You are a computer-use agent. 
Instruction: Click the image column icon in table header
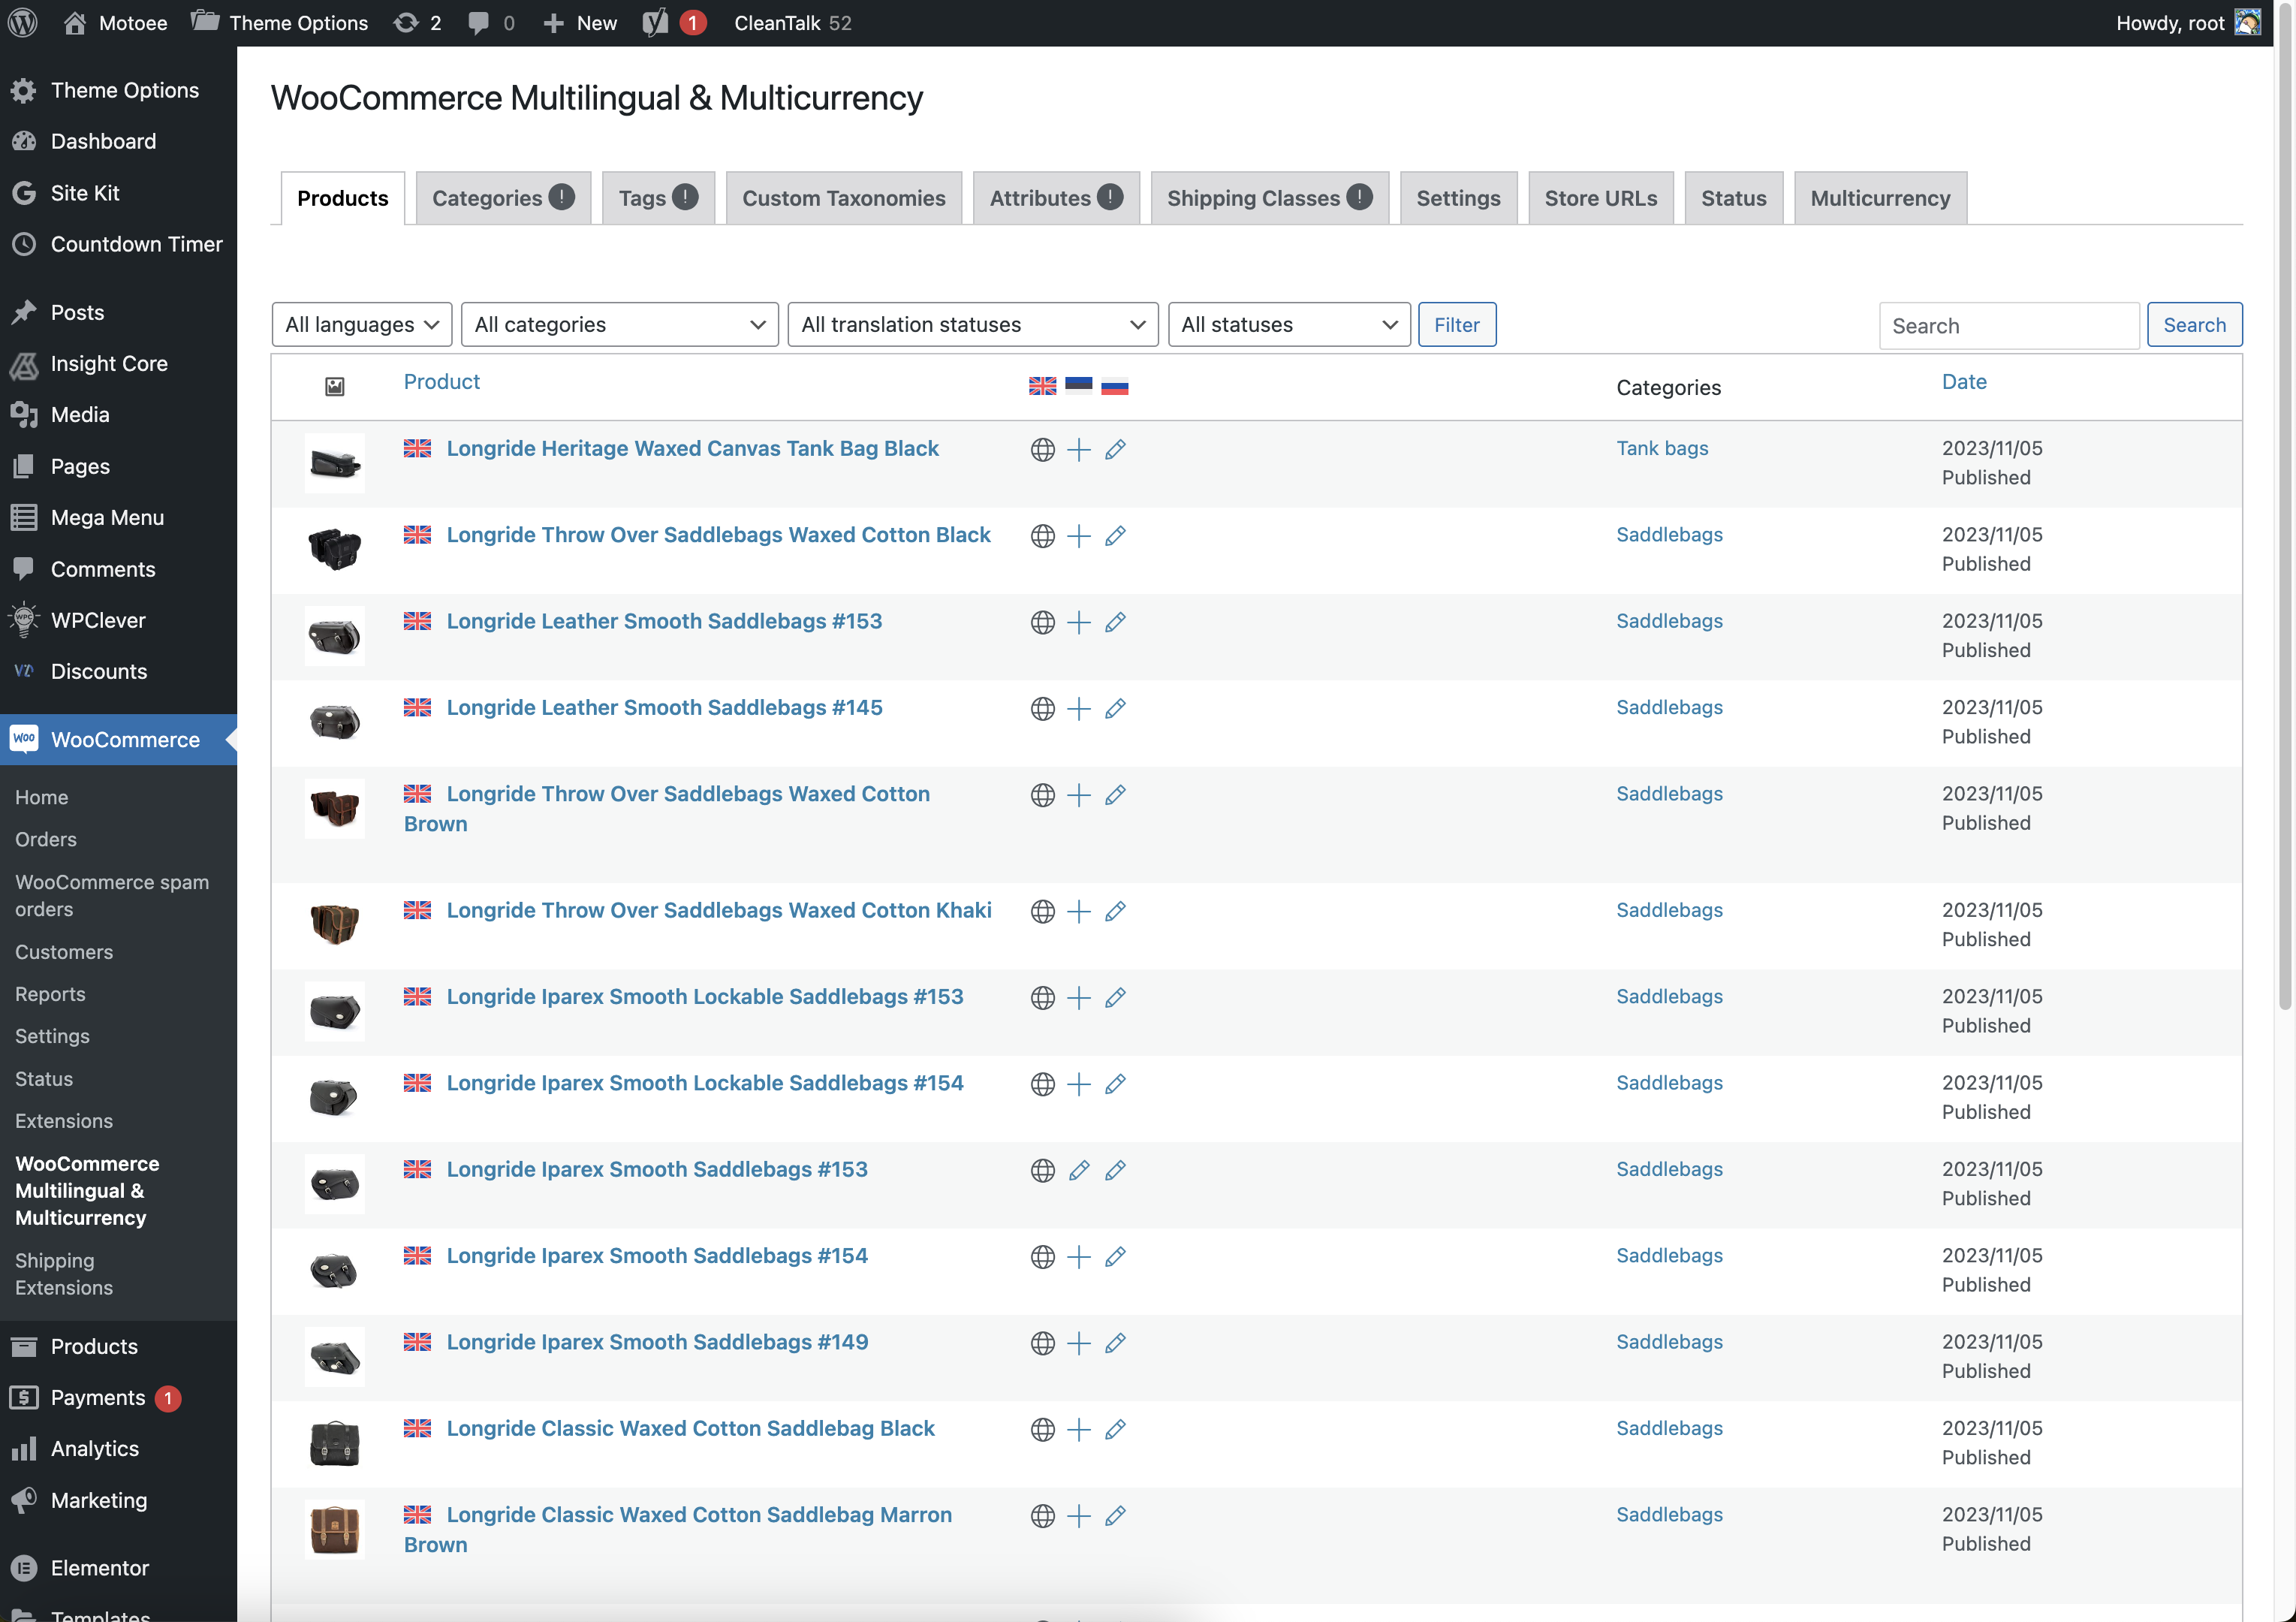(x=335, y=386)
